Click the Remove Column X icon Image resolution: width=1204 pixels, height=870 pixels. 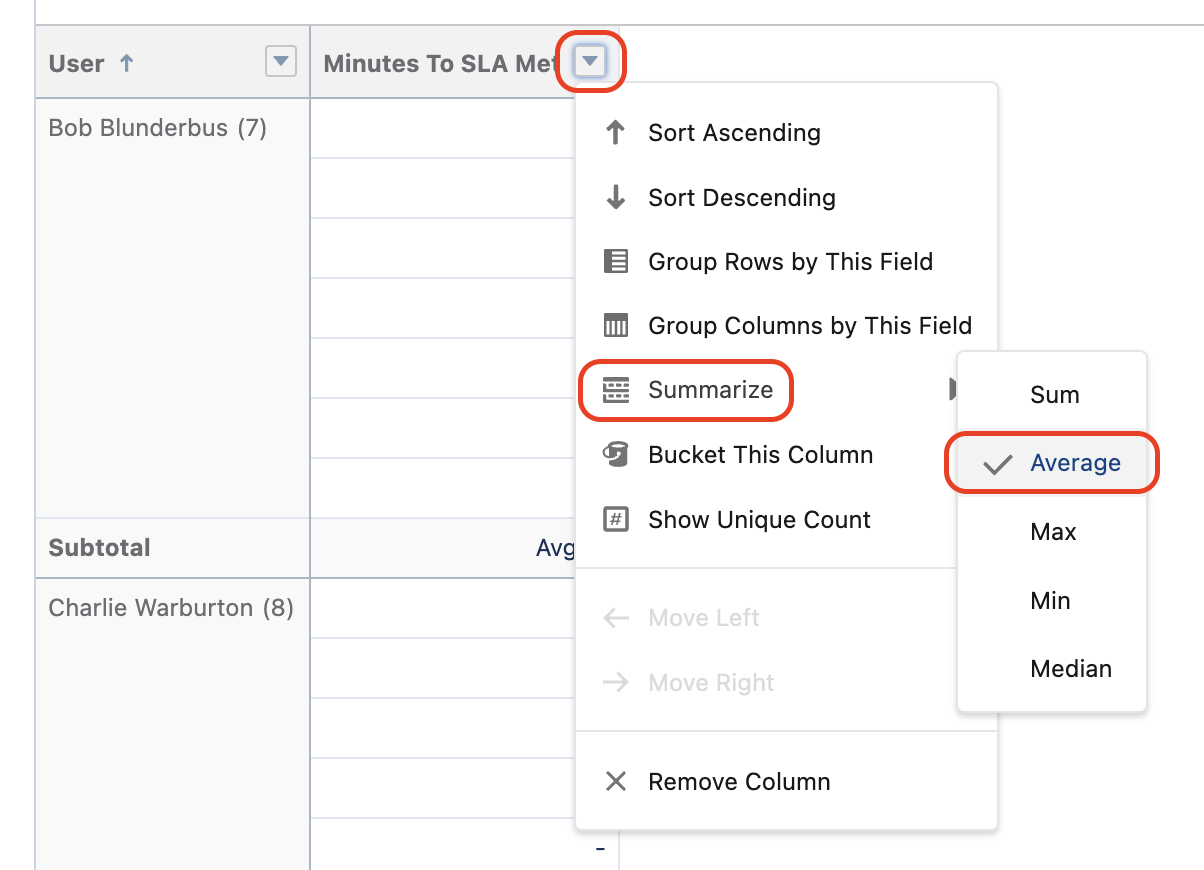tap(616, 782)
